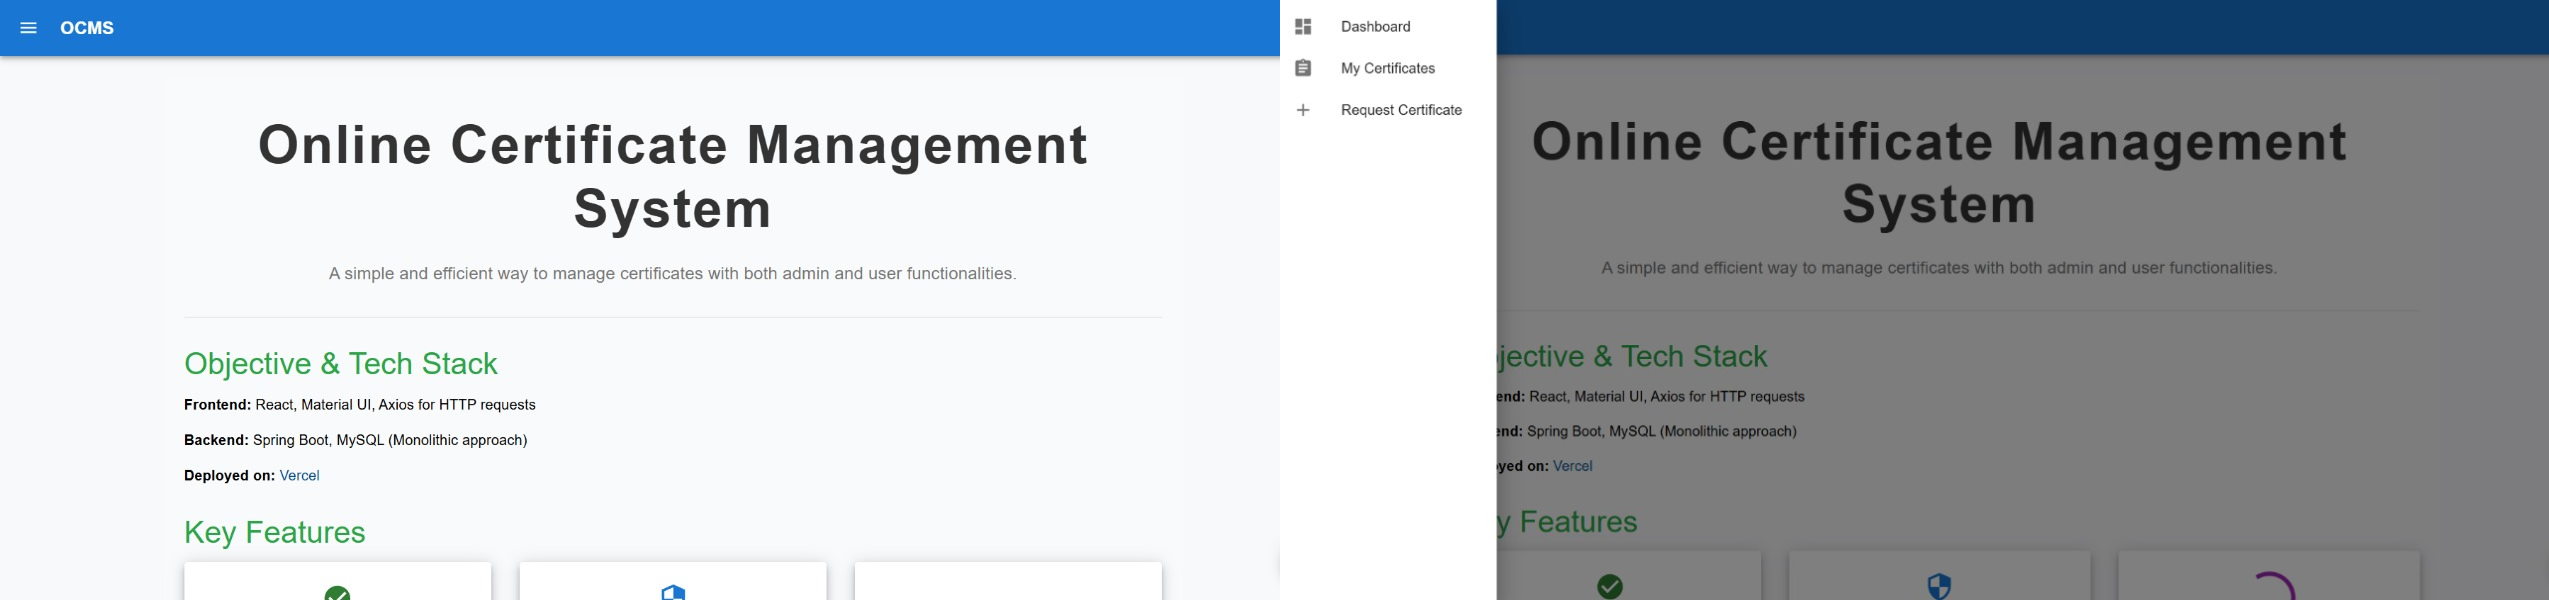2549x600 pixels.
Task: Click the My Certificates clipboard icon
Action: [1302, 68]
